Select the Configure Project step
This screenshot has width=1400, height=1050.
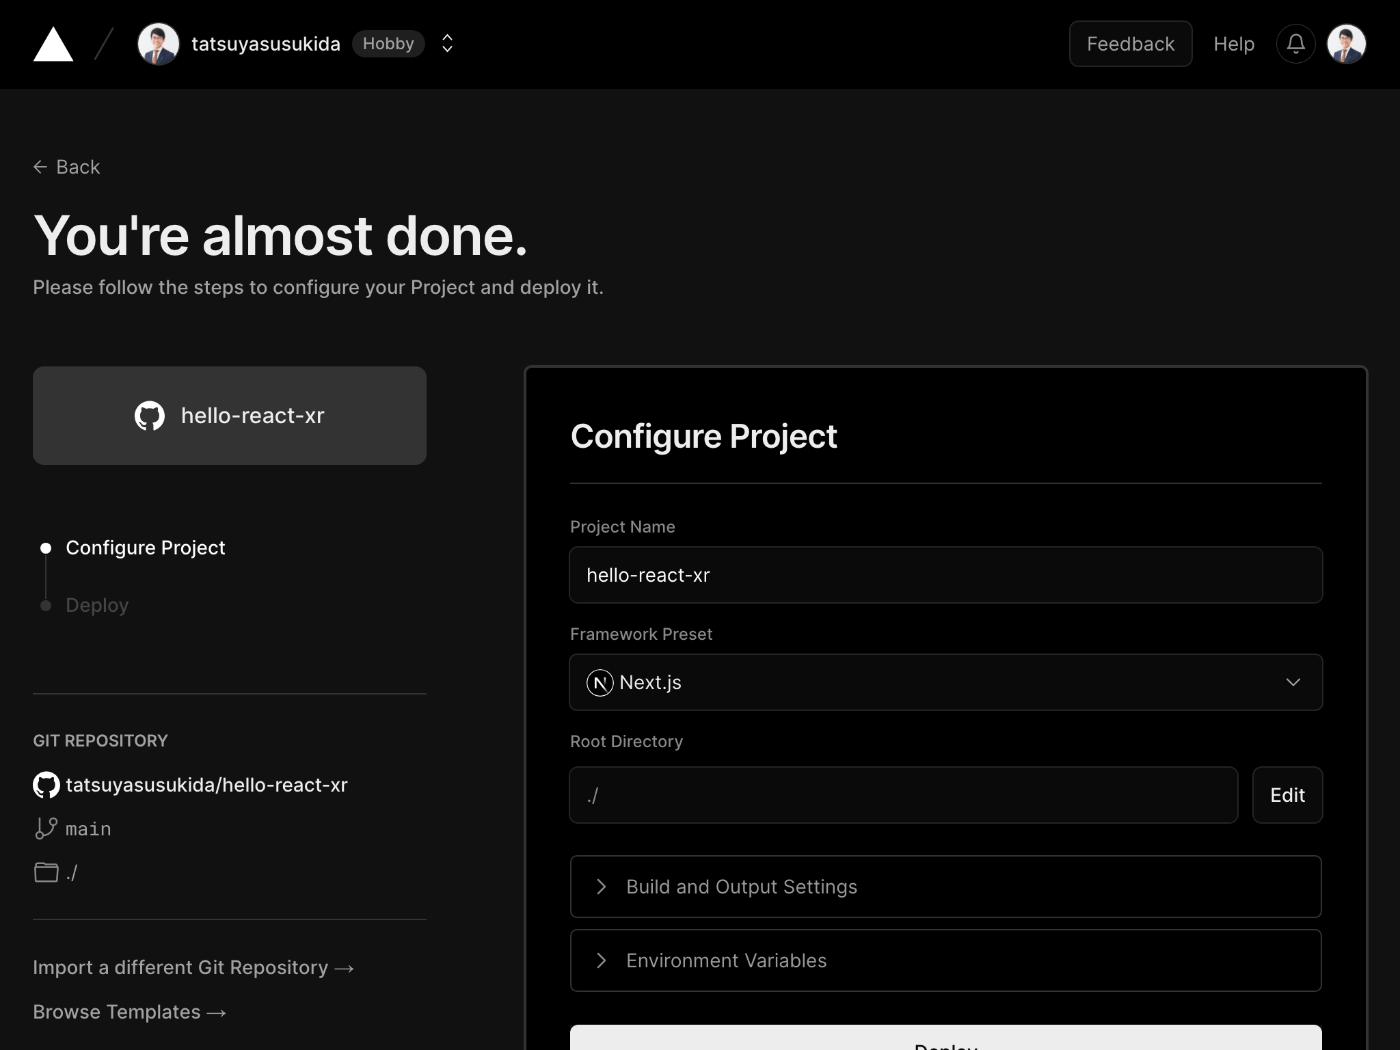(x=145, y=548)
